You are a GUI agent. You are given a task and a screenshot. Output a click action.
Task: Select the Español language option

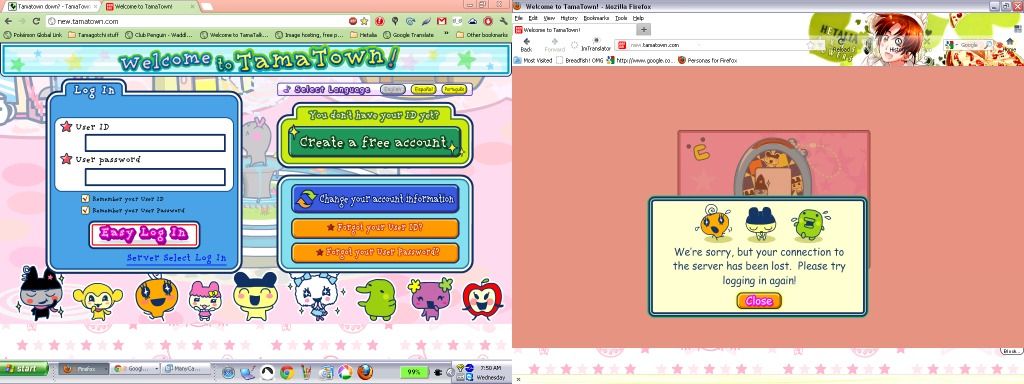pos(423,89)
